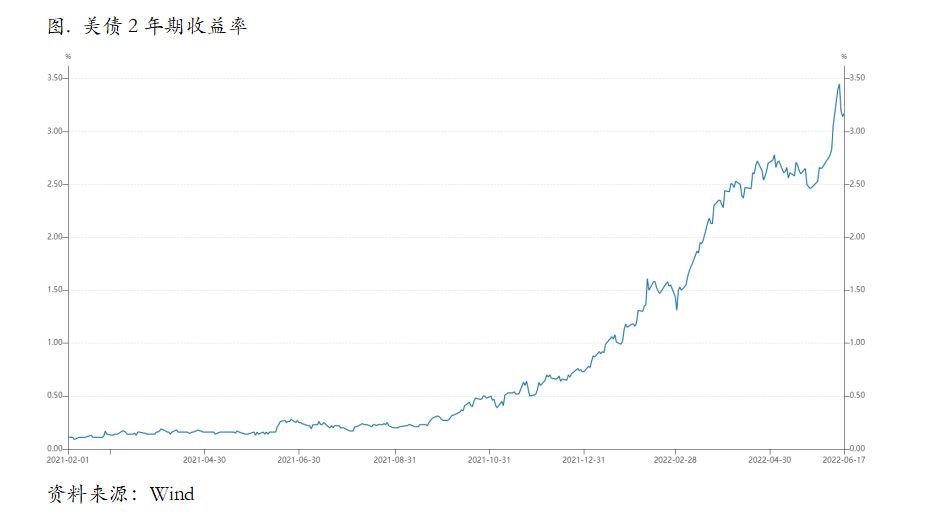The height and width of the screenshot is (516, 940).
Task: Click the 2021-12-31 x-axis date
Action: (584, 460)
